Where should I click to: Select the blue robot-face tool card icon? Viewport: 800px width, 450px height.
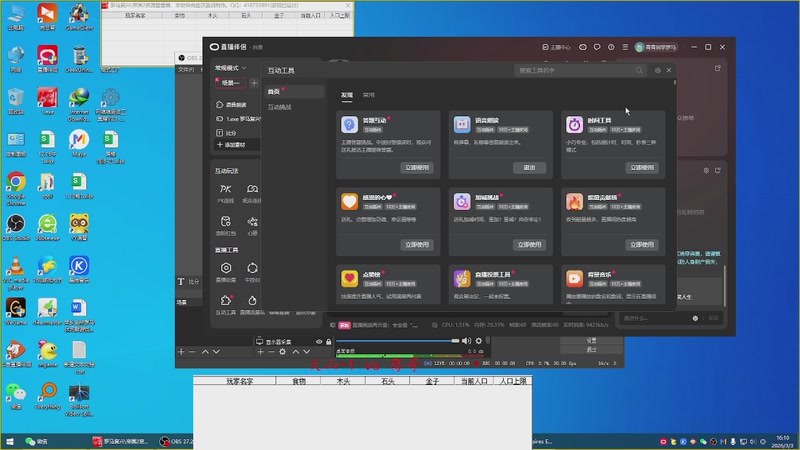[x=462, y=124]
